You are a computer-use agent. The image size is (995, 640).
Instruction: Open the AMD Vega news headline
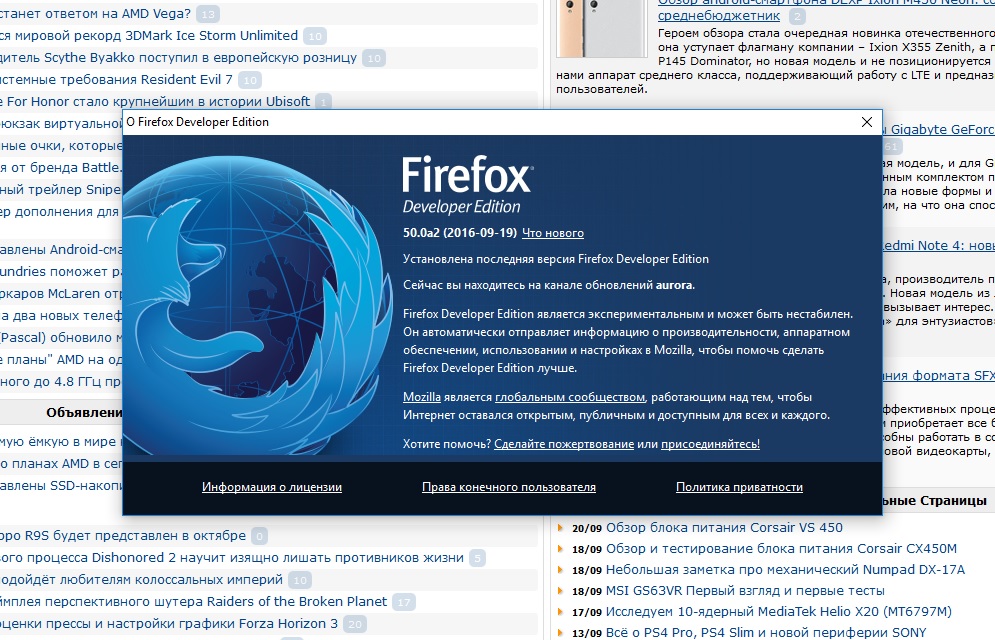tap(95, 13)
